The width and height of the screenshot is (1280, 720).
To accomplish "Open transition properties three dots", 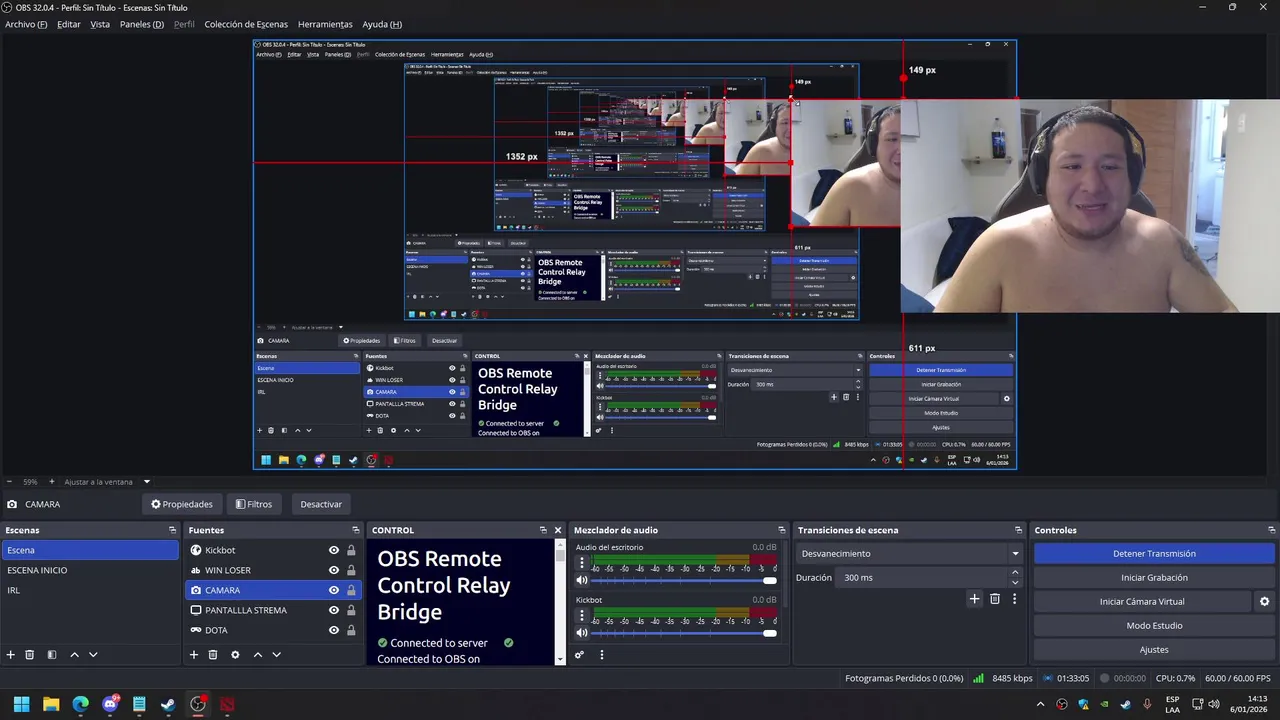I will 1014,599.
